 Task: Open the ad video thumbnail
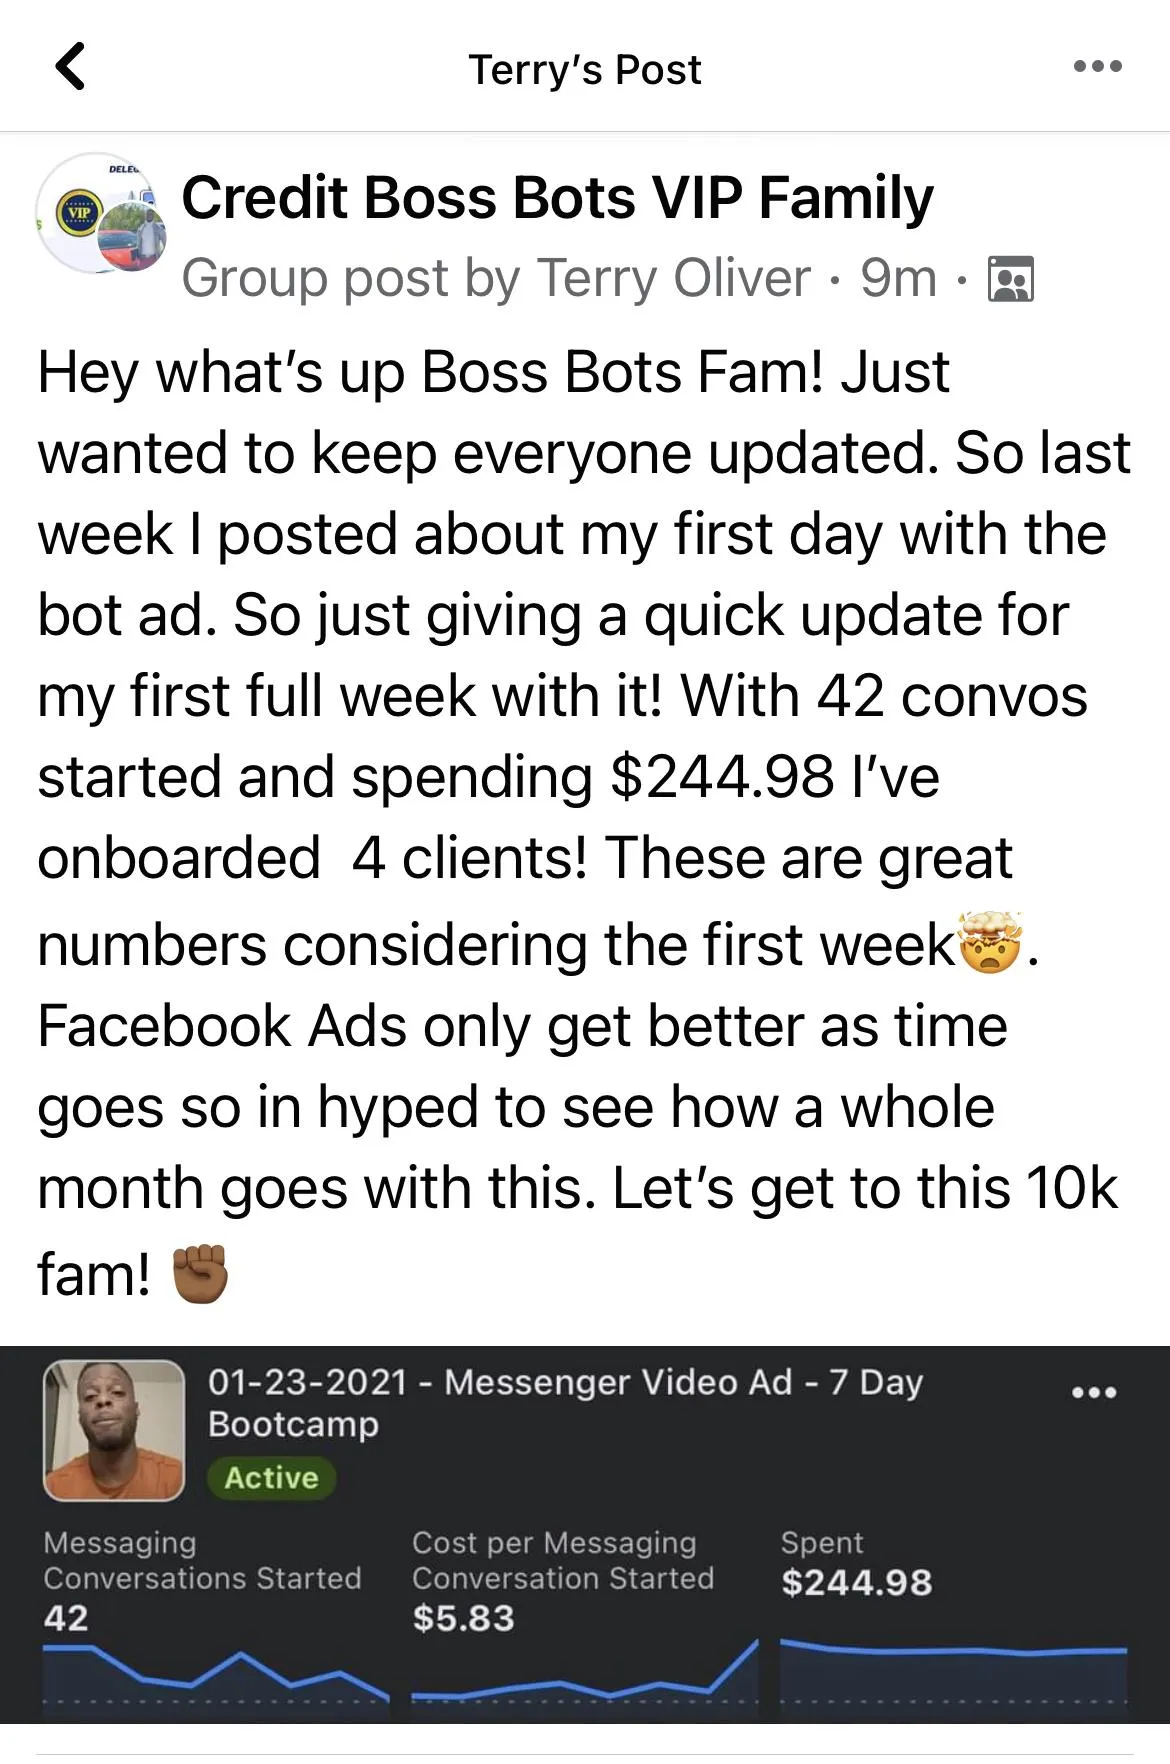point(114,1430)
